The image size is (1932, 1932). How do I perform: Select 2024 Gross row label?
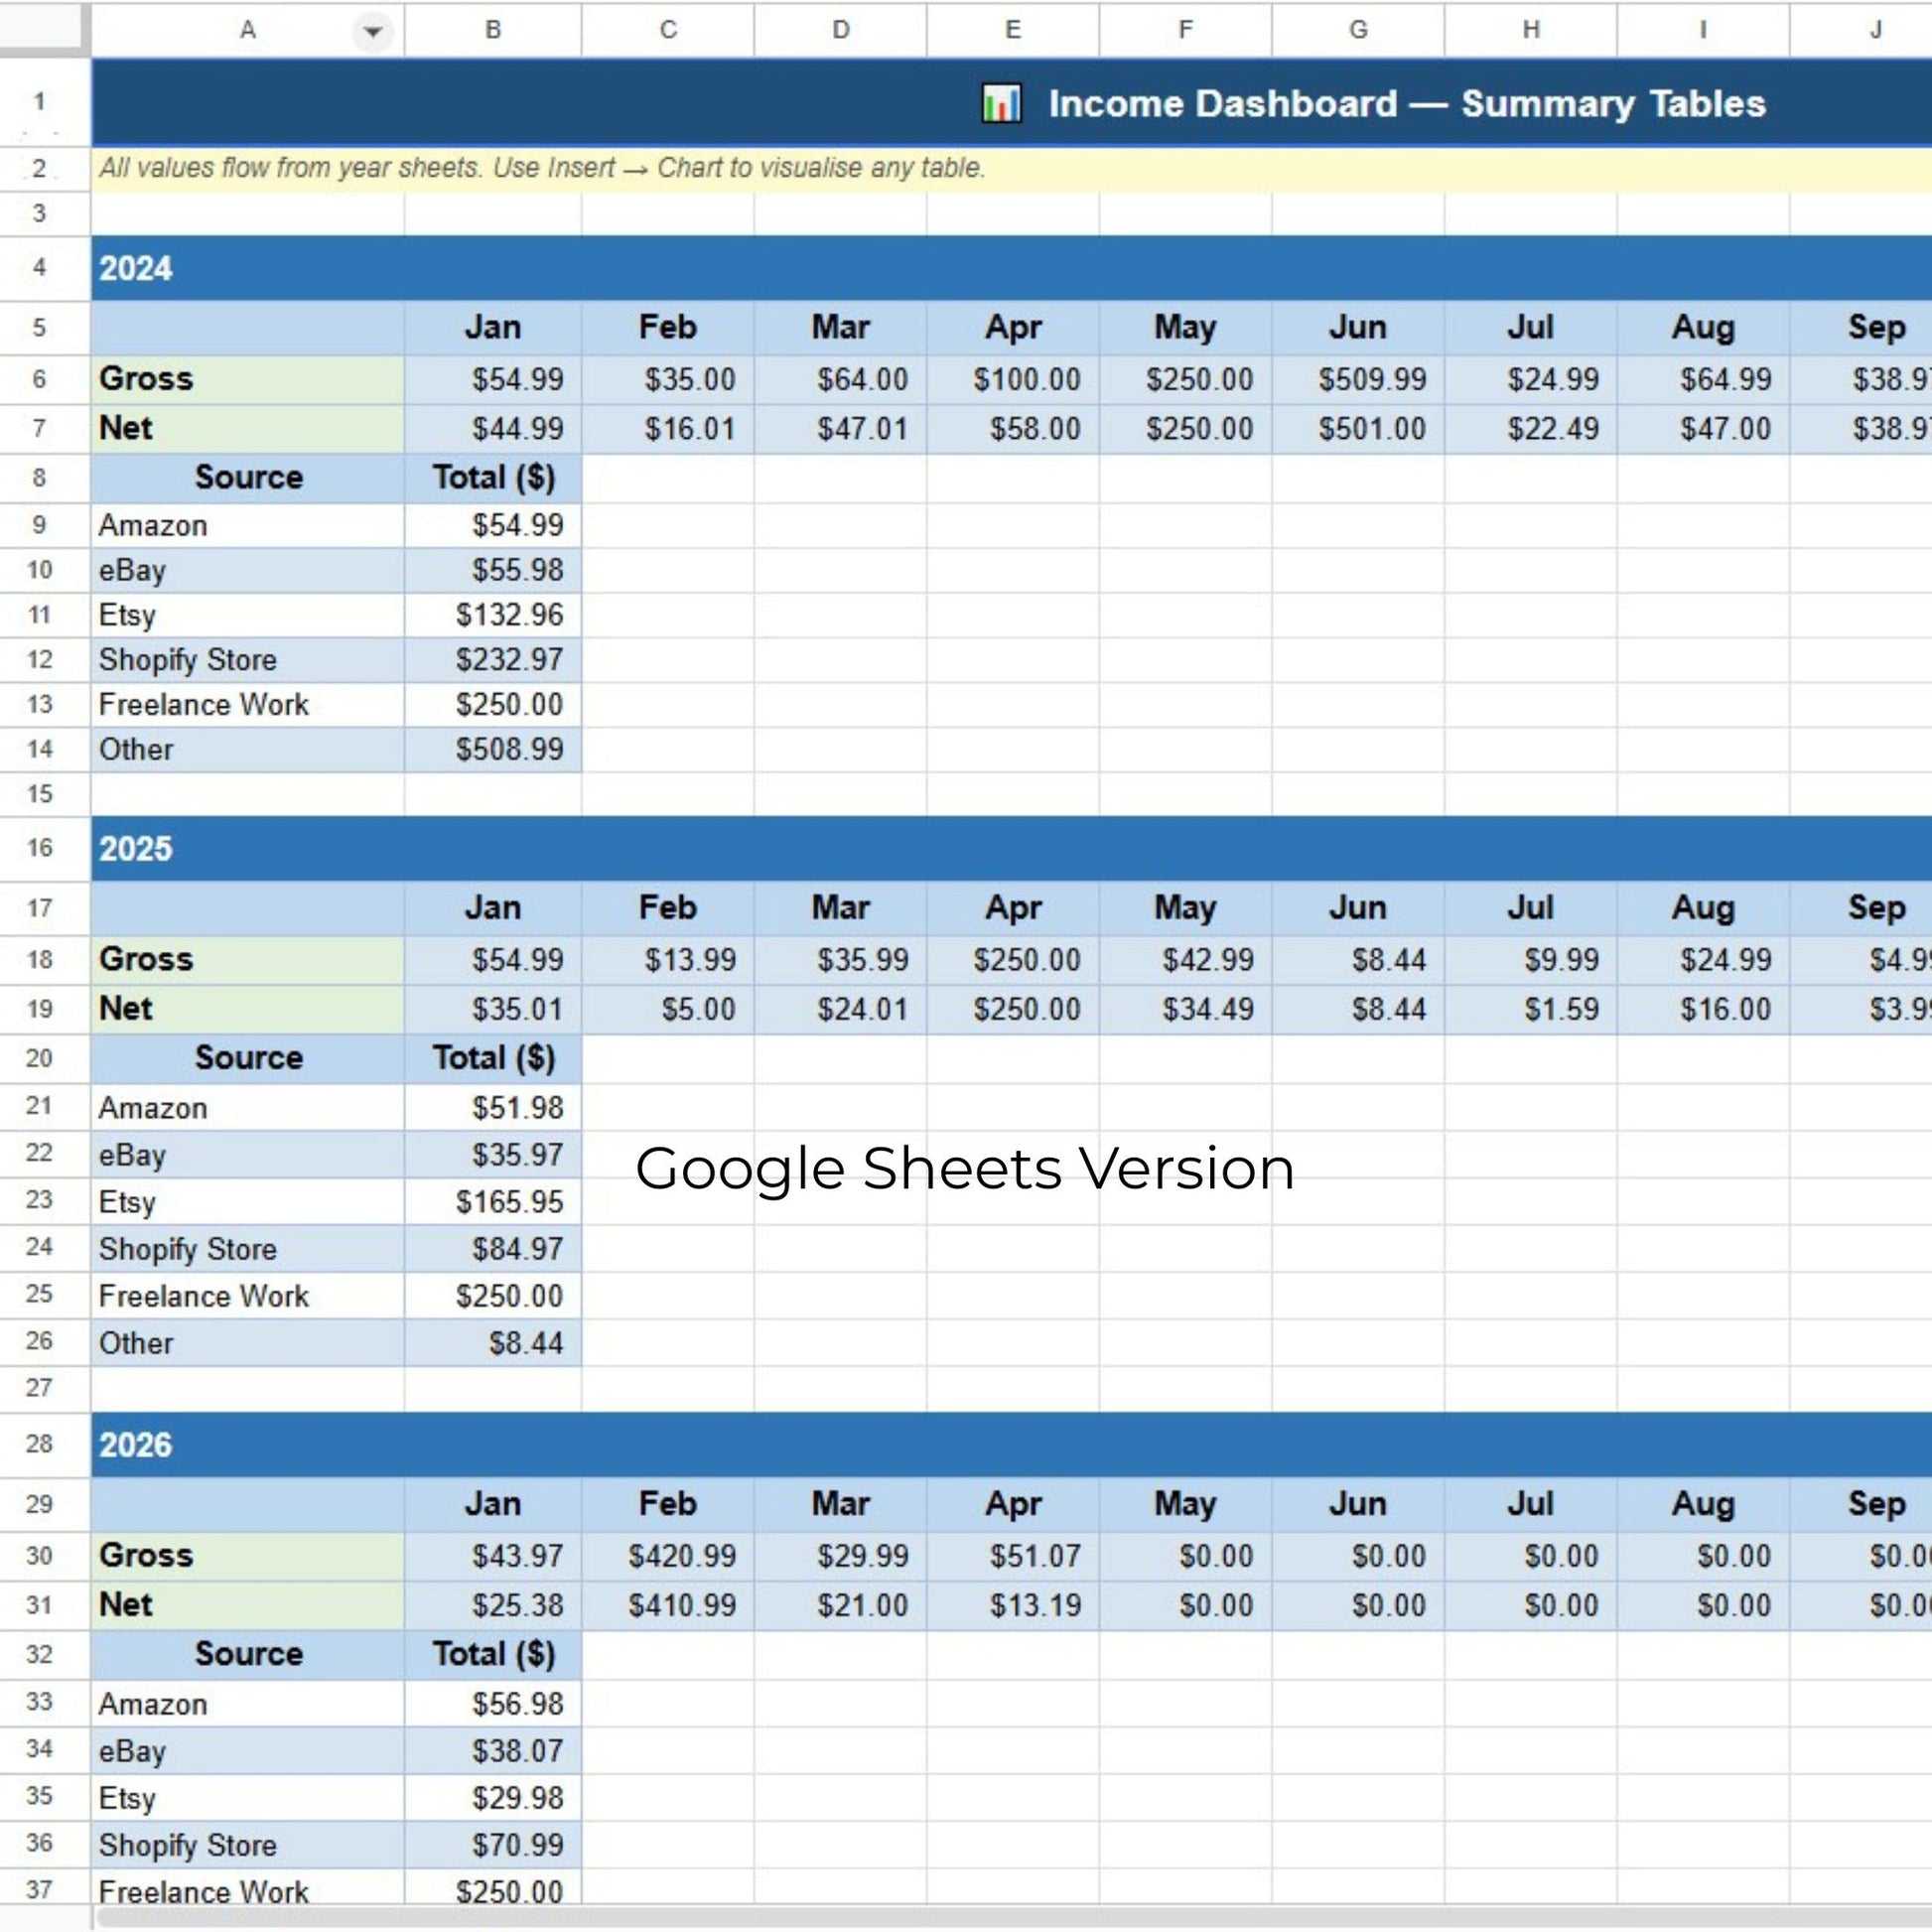pyautogui.click(x=248, y=379)
